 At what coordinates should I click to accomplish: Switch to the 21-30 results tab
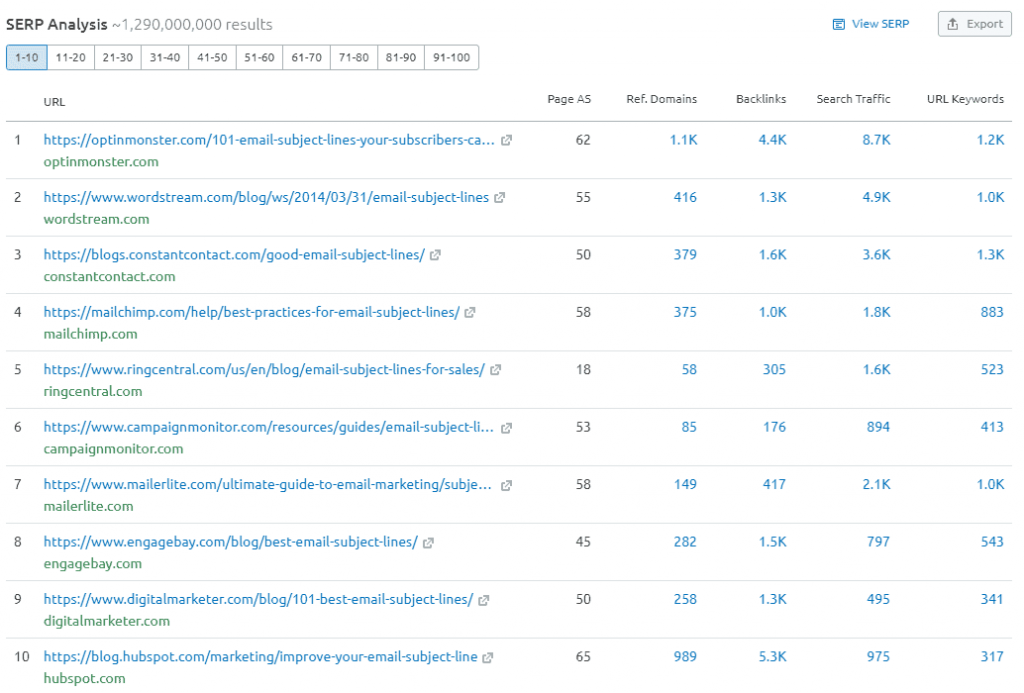[118, 57]
